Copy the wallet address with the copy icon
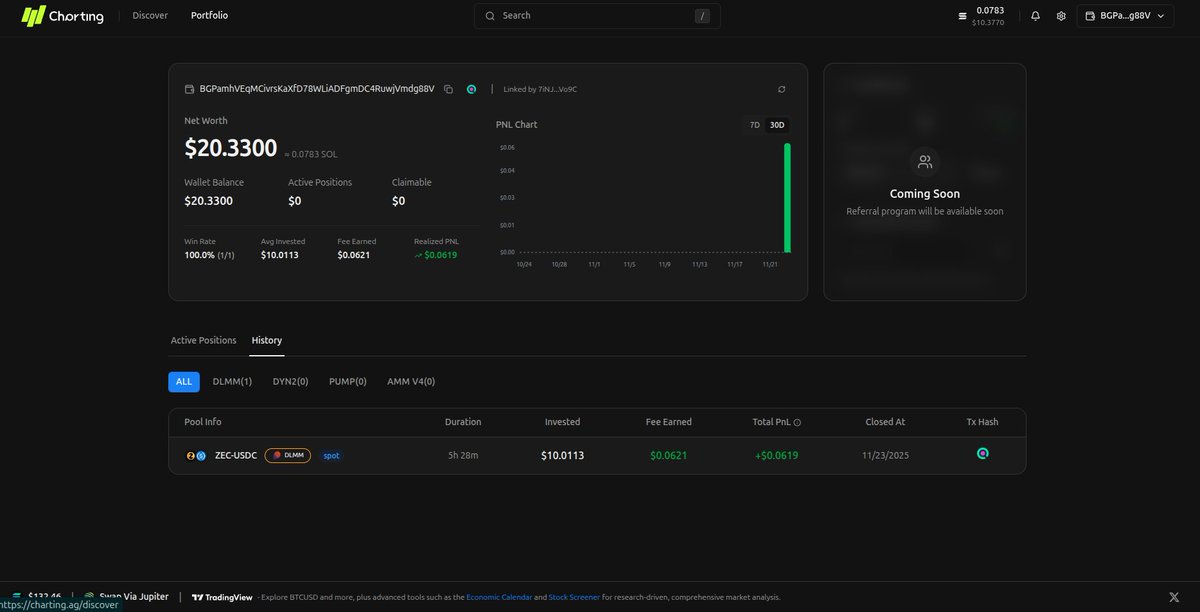1200x612 pixels. tap(449, 89)
